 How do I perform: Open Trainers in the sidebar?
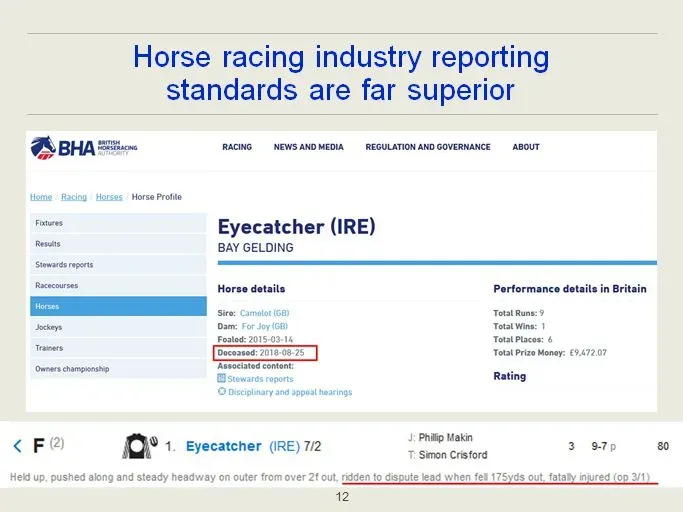(x=118, y=348)
